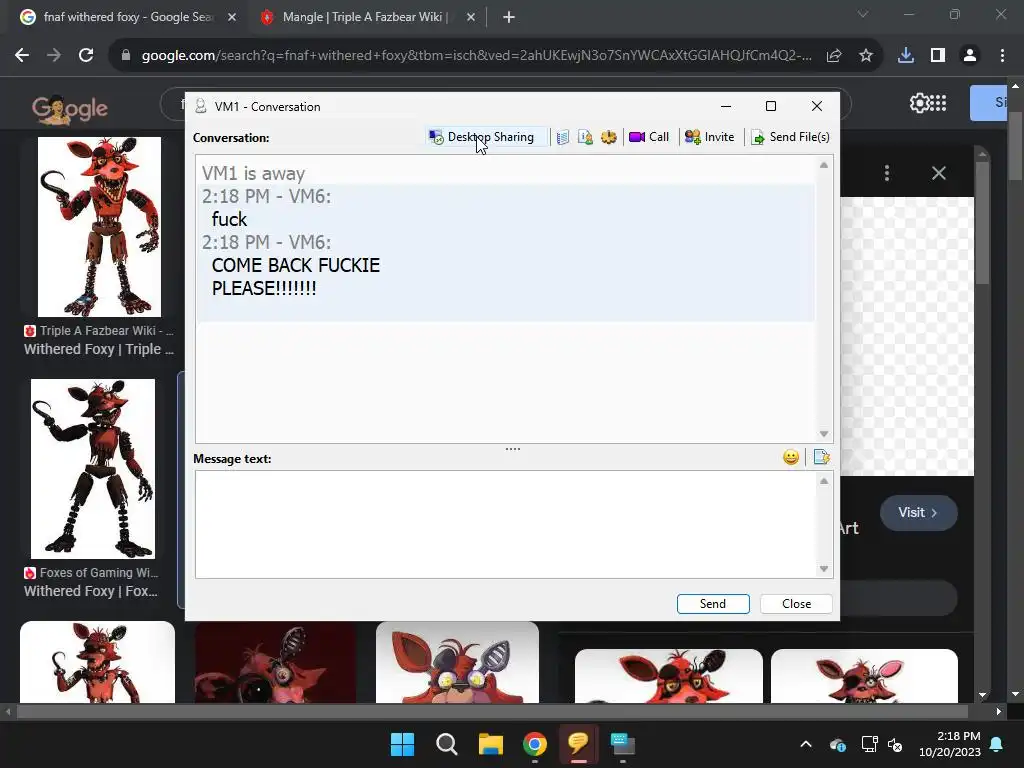This screenshot has height=768, width=1024.
Task: Click the yellow chat messenger taskbar icon
Action: 579,744
